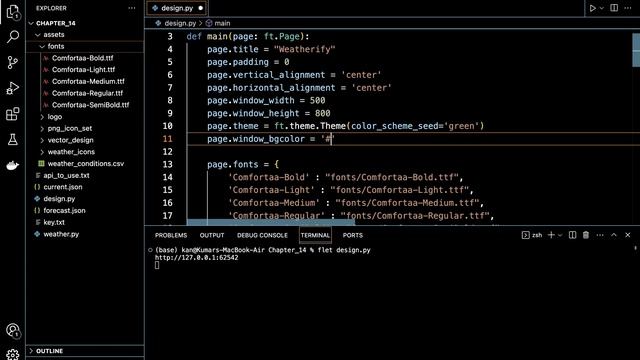Kill terminal with trash icon
The height and width of the screenshot is (360, 640).
point(586,235)
